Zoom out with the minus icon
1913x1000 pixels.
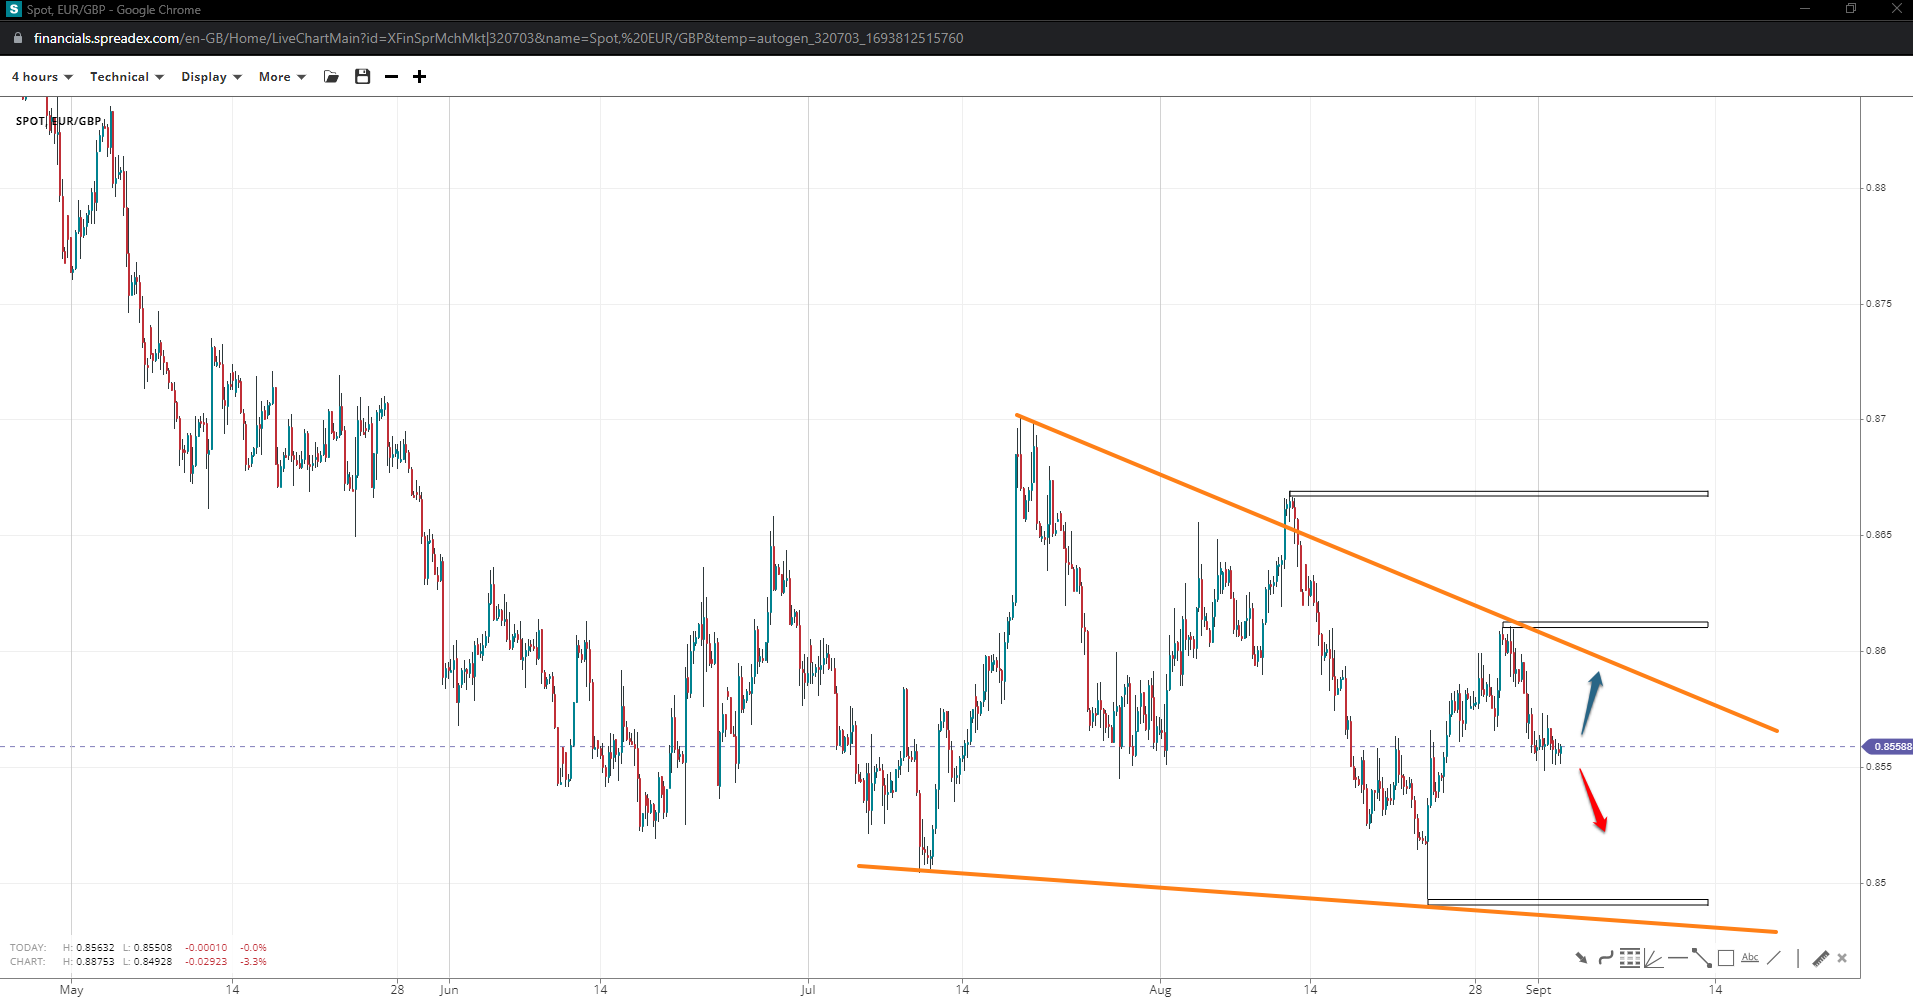tap(391, 77)
